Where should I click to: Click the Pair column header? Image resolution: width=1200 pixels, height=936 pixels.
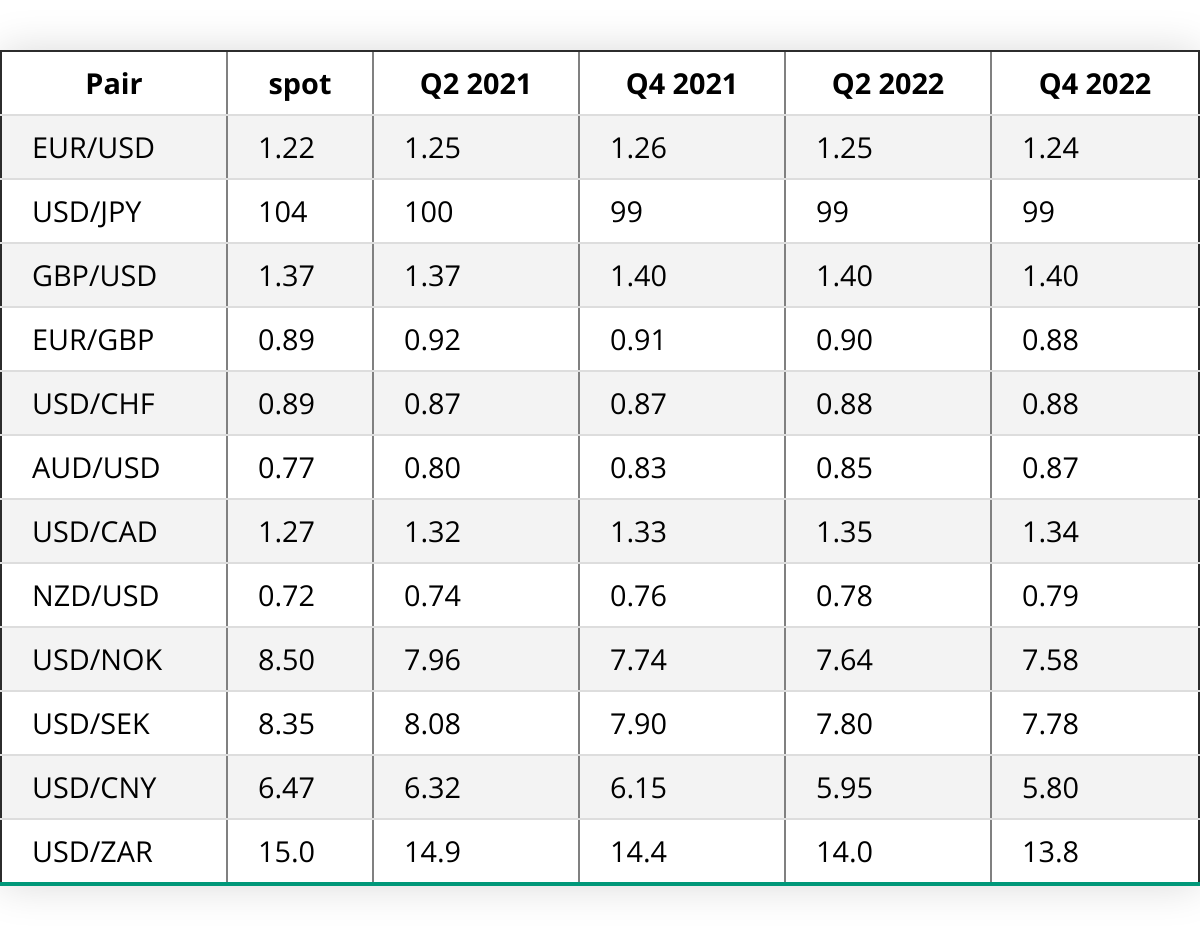coord(114,83)
